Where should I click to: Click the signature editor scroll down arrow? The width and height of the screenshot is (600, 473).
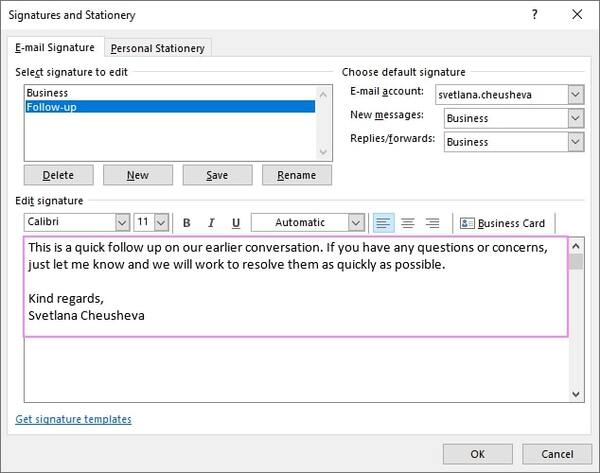tap(576, 394)
